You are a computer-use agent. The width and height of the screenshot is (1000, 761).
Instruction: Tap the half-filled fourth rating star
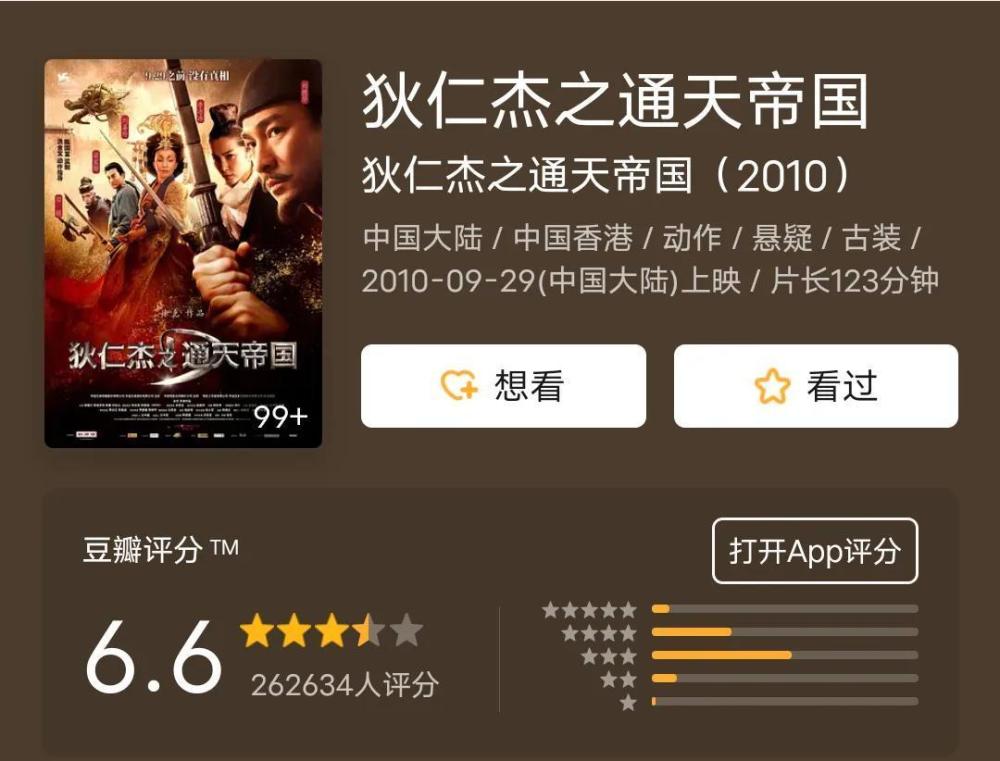click(x=368, y=631)
